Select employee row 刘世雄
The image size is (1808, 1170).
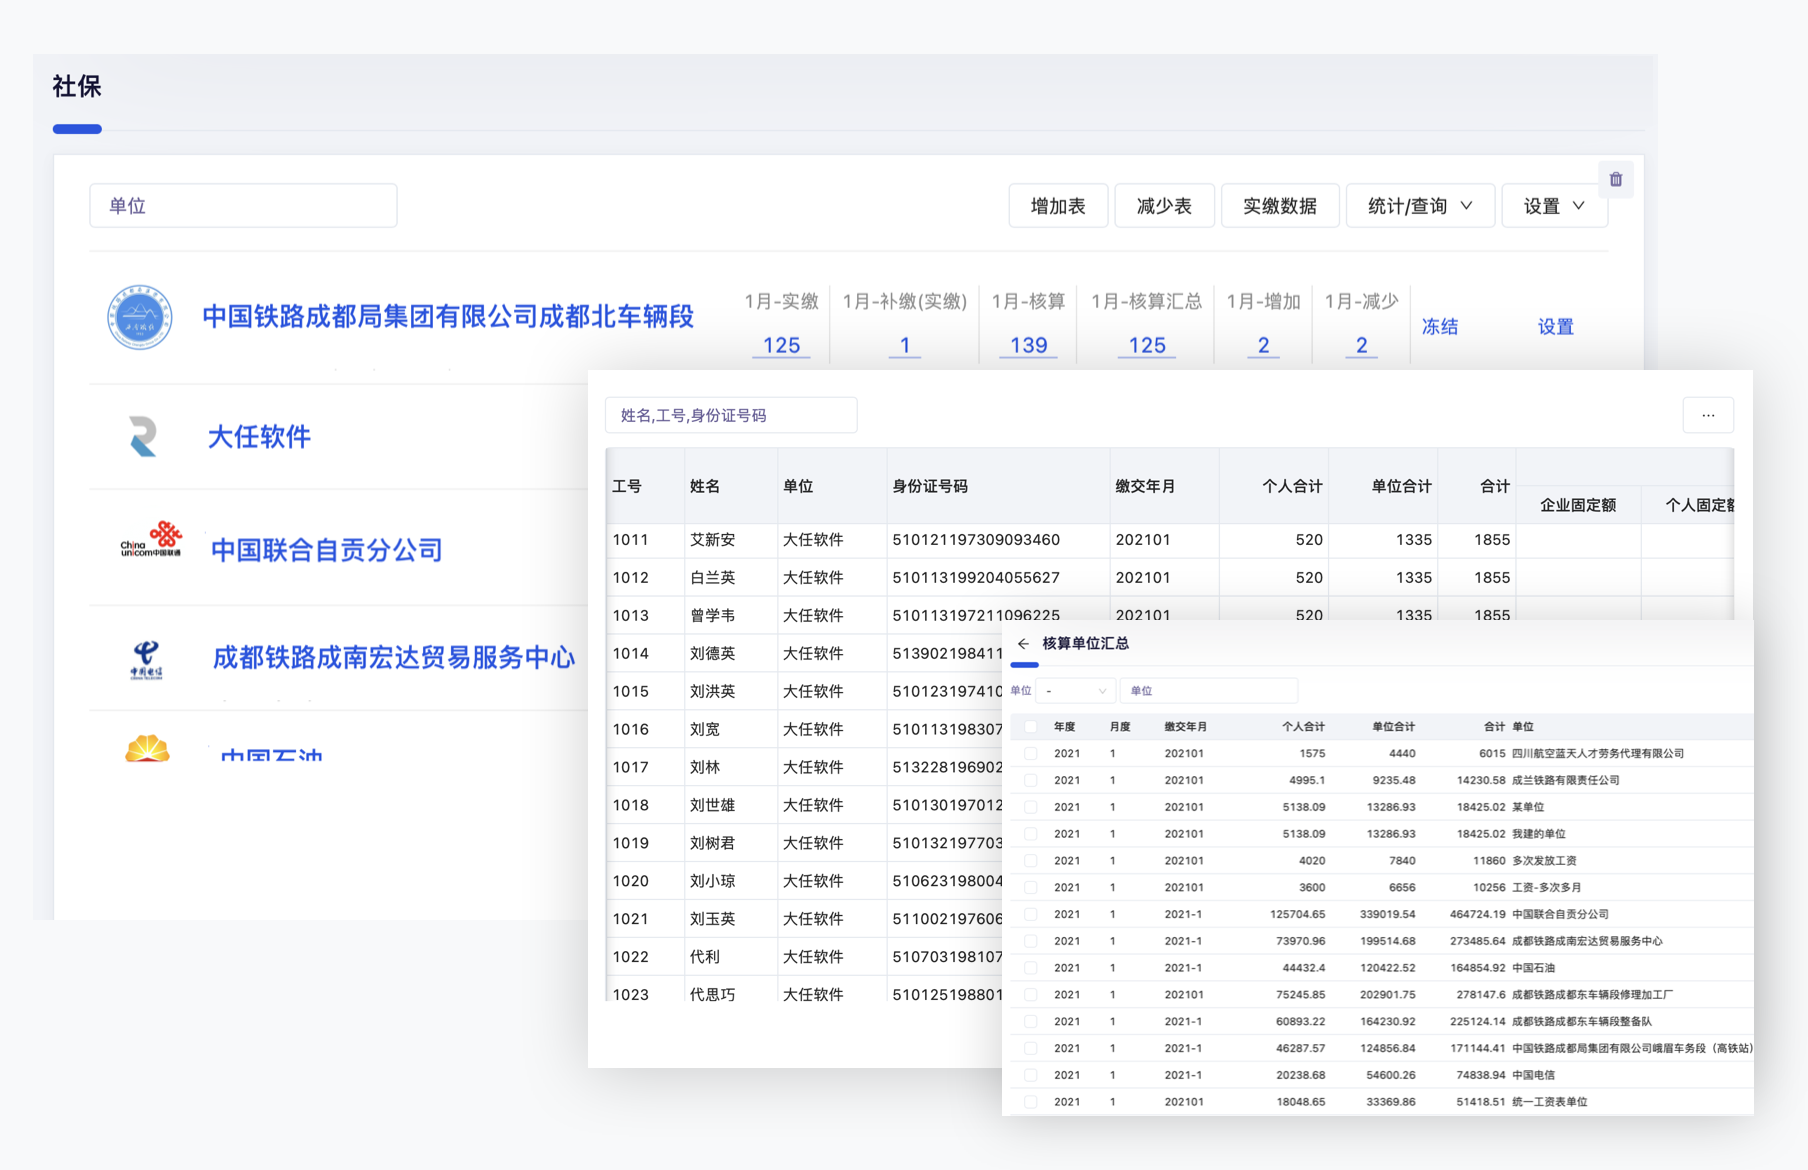tap(805, 806)
